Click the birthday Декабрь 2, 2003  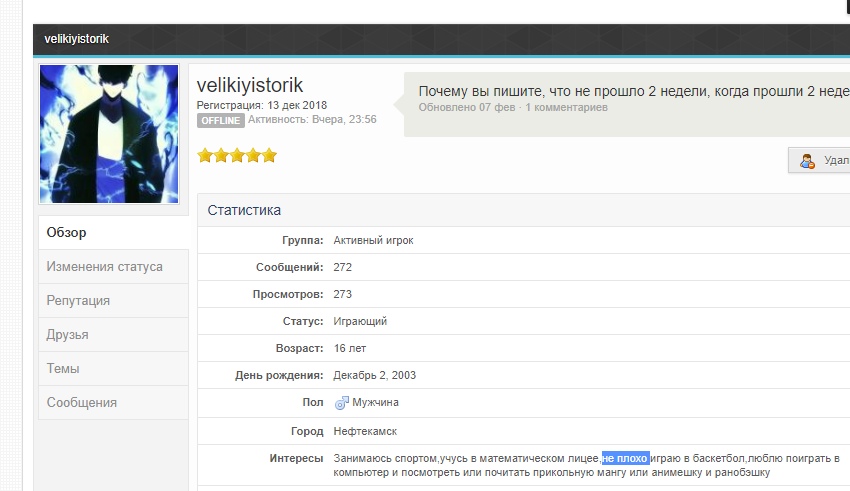pos(375,376)
